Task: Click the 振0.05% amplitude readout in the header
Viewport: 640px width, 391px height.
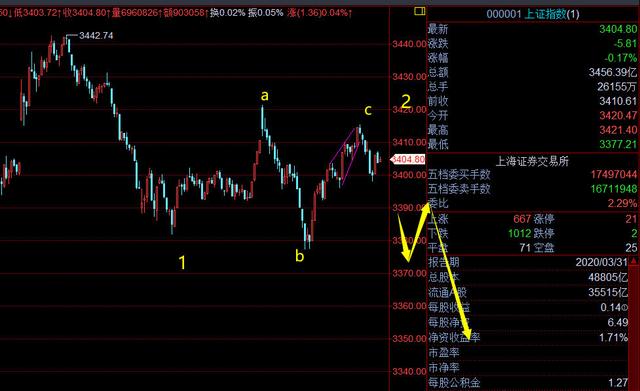Action: tap(266, 13)
